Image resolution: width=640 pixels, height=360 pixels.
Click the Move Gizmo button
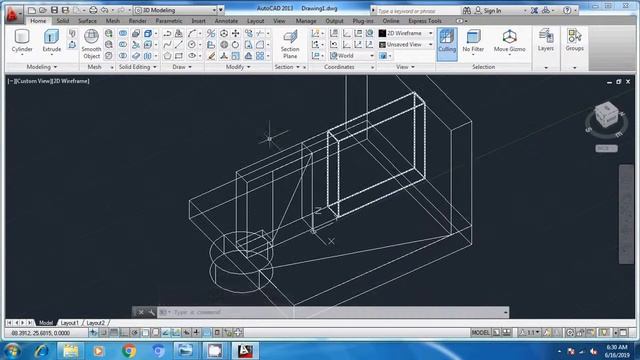[509, 41]
